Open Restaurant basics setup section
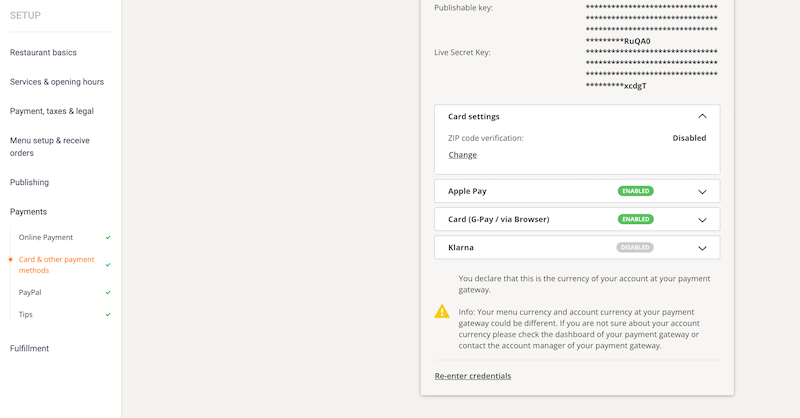 coord(43,52)
